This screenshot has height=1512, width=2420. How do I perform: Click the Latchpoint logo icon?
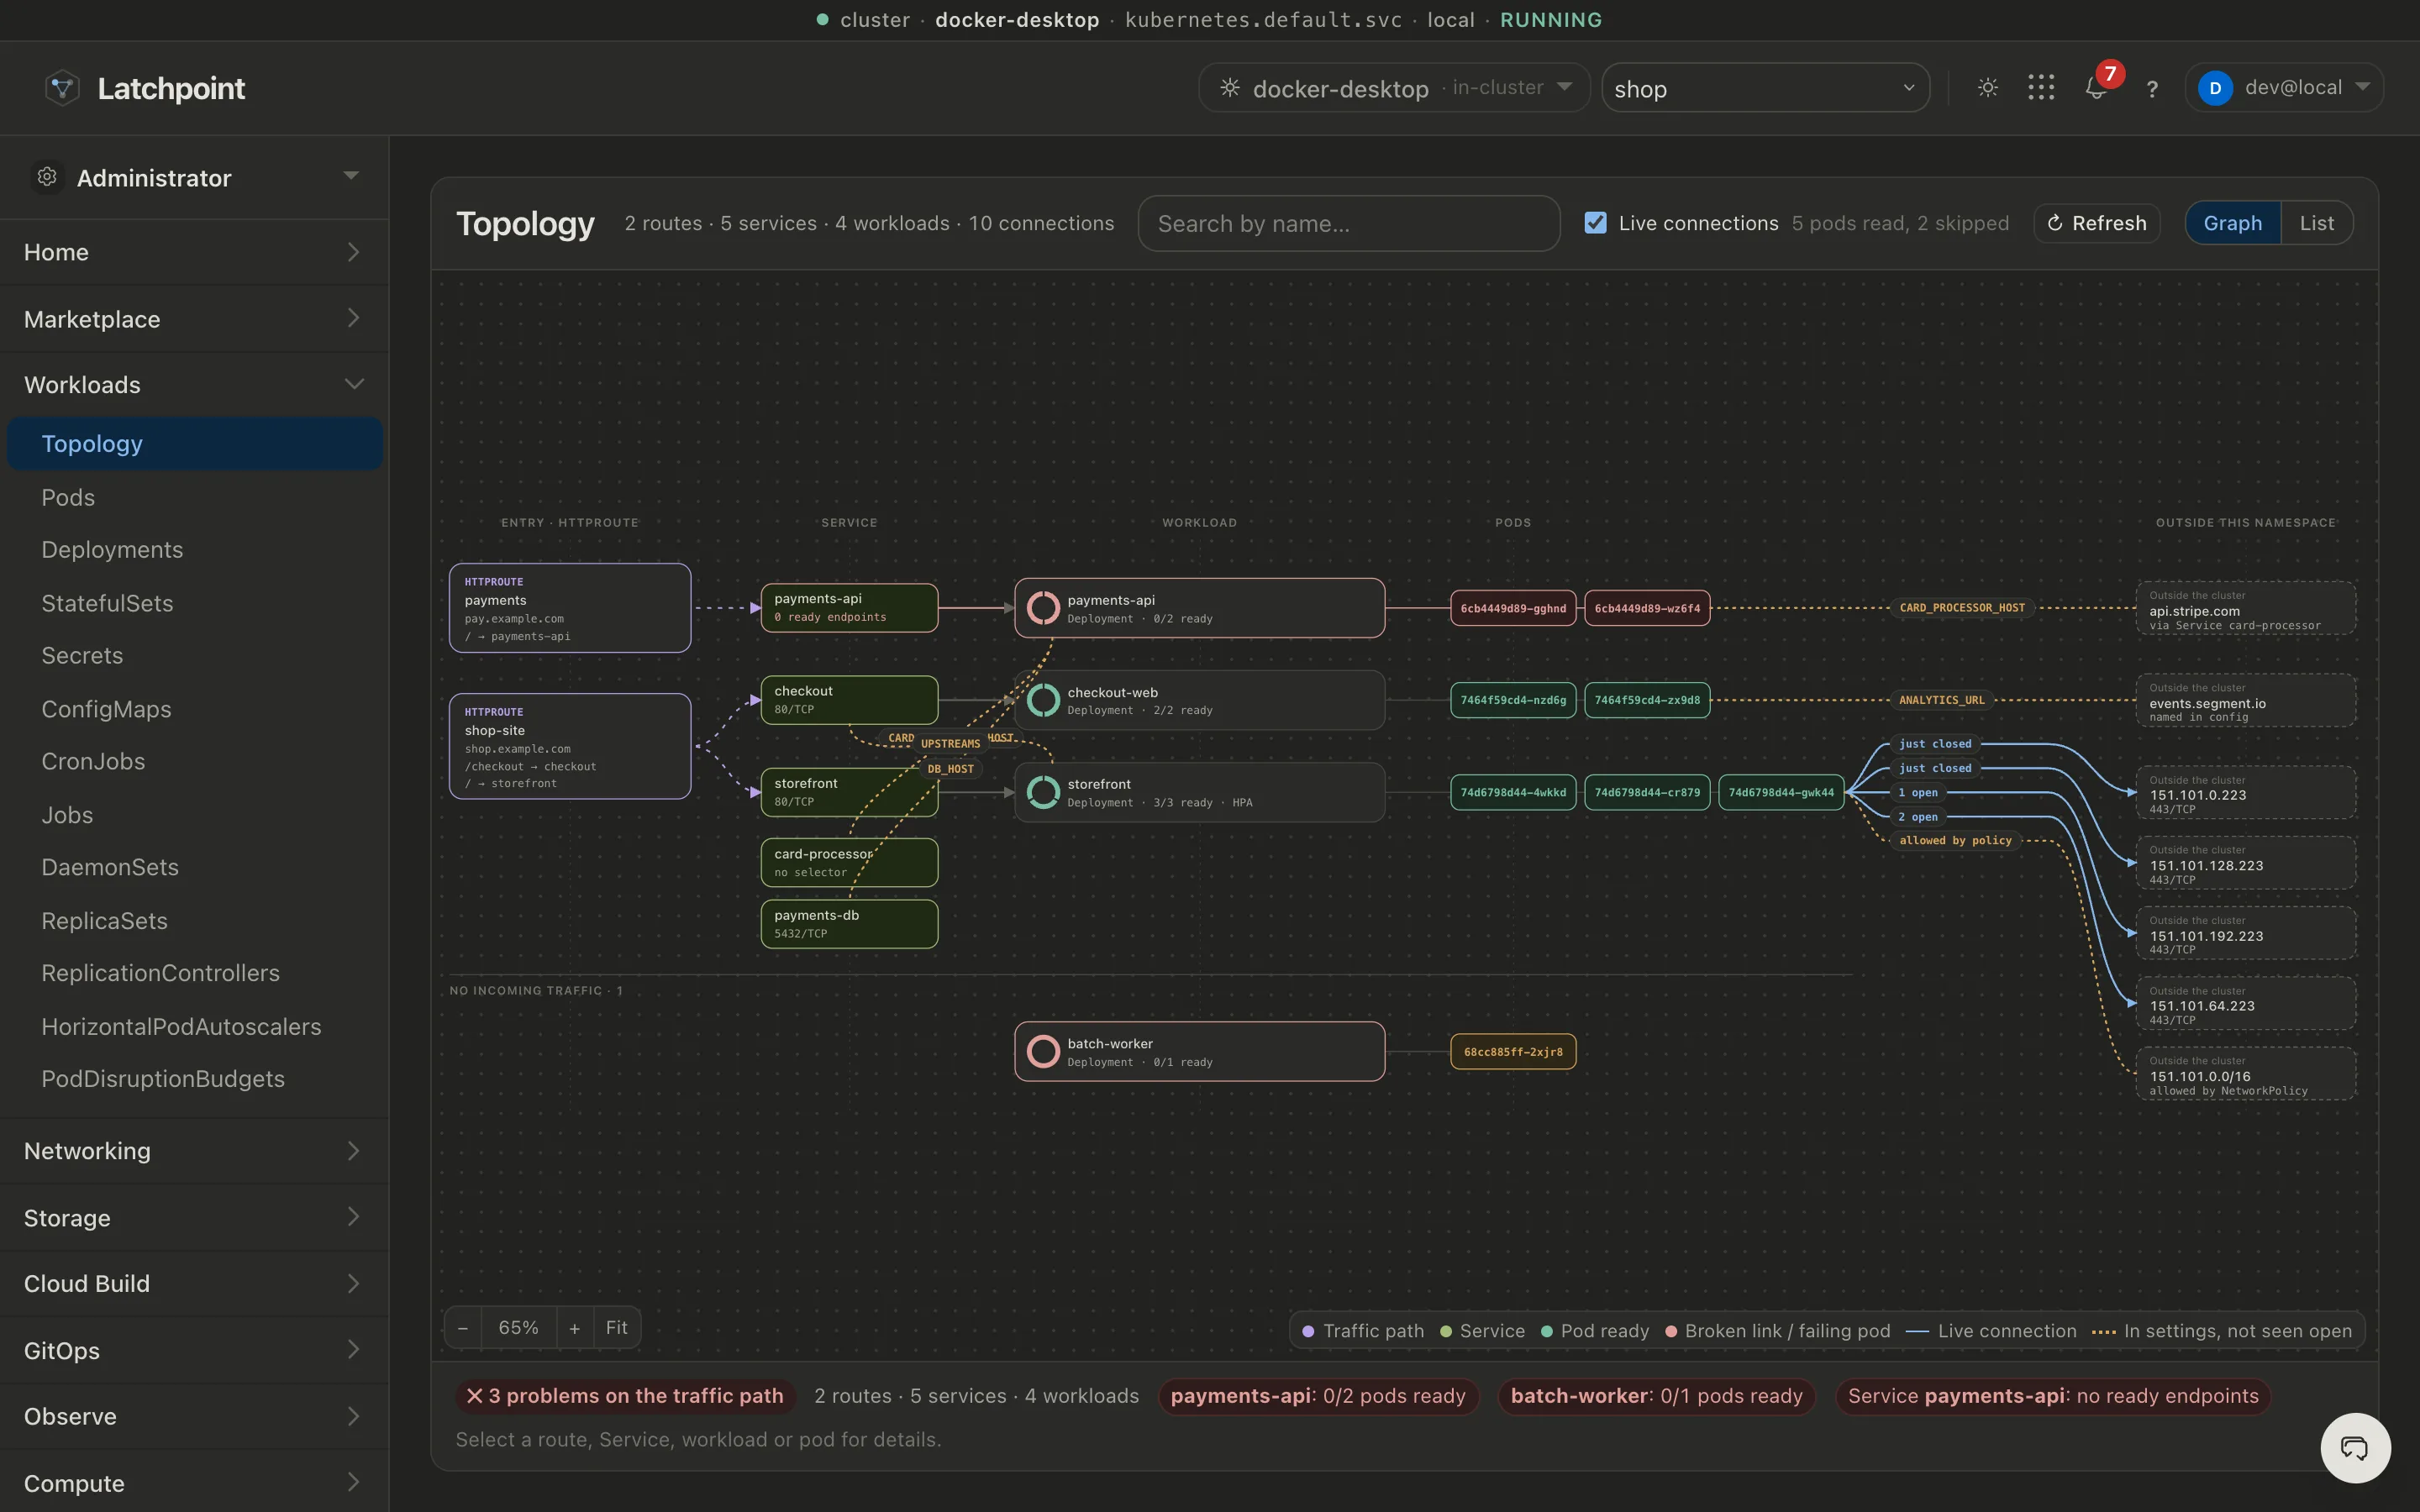[62, 88]
